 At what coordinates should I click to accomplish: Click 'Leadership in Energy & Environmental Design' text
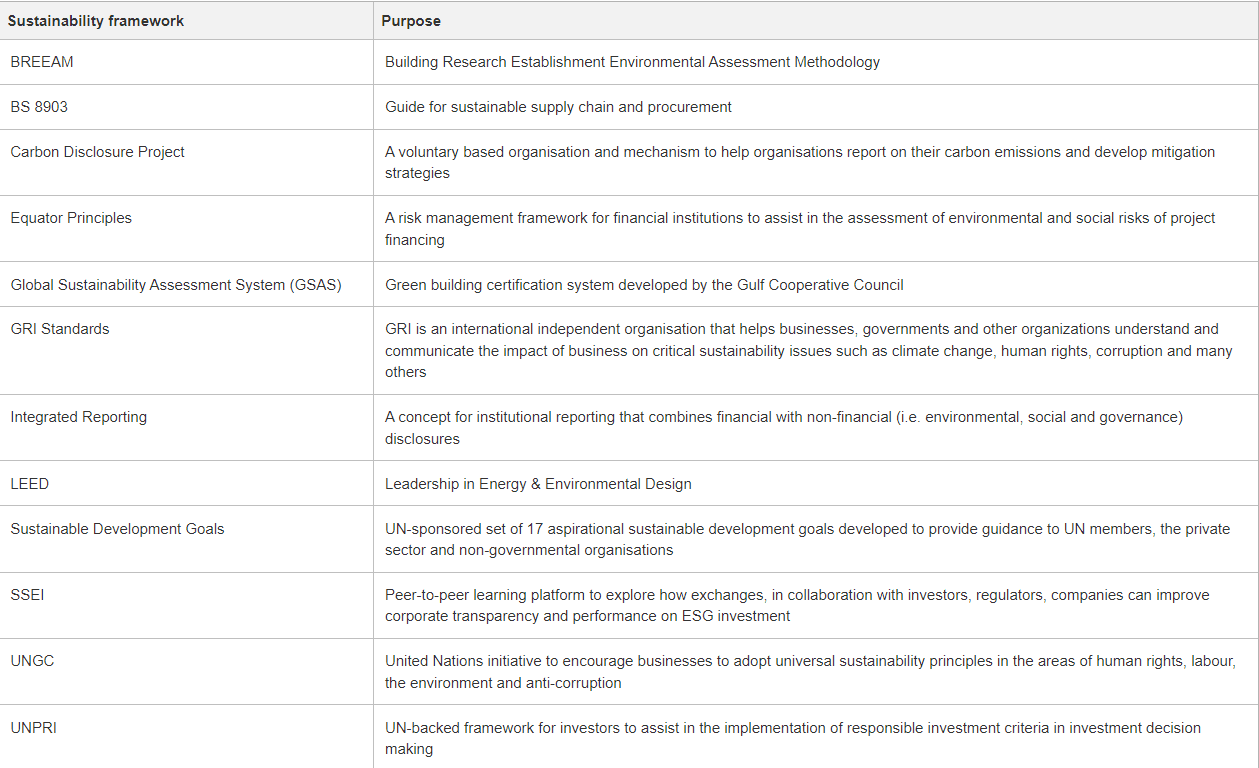(x=538, y=484)
